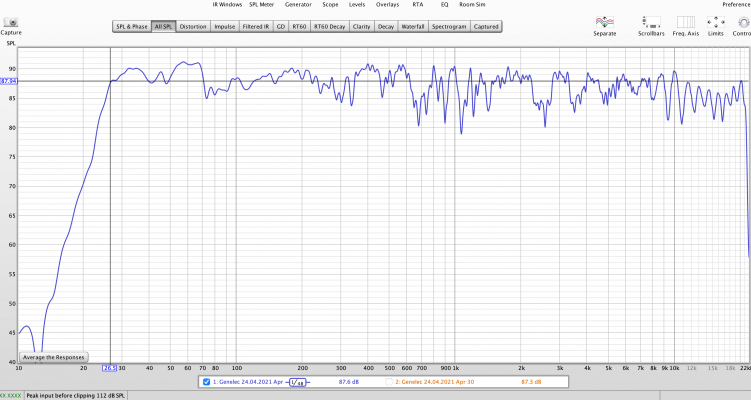Open the Generator tool
The height and width of the screenshot is (400, 751).
click(298, 4)
